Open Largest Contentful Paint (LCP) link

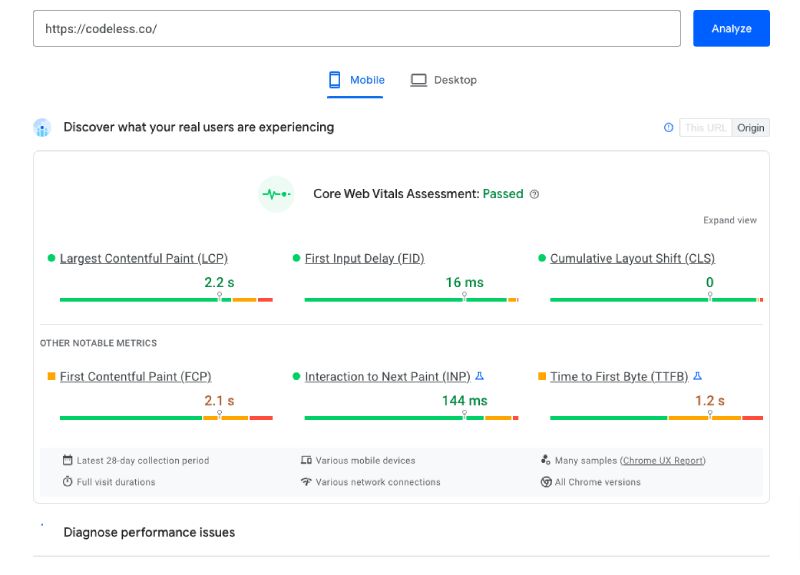[x=143, y=258]
